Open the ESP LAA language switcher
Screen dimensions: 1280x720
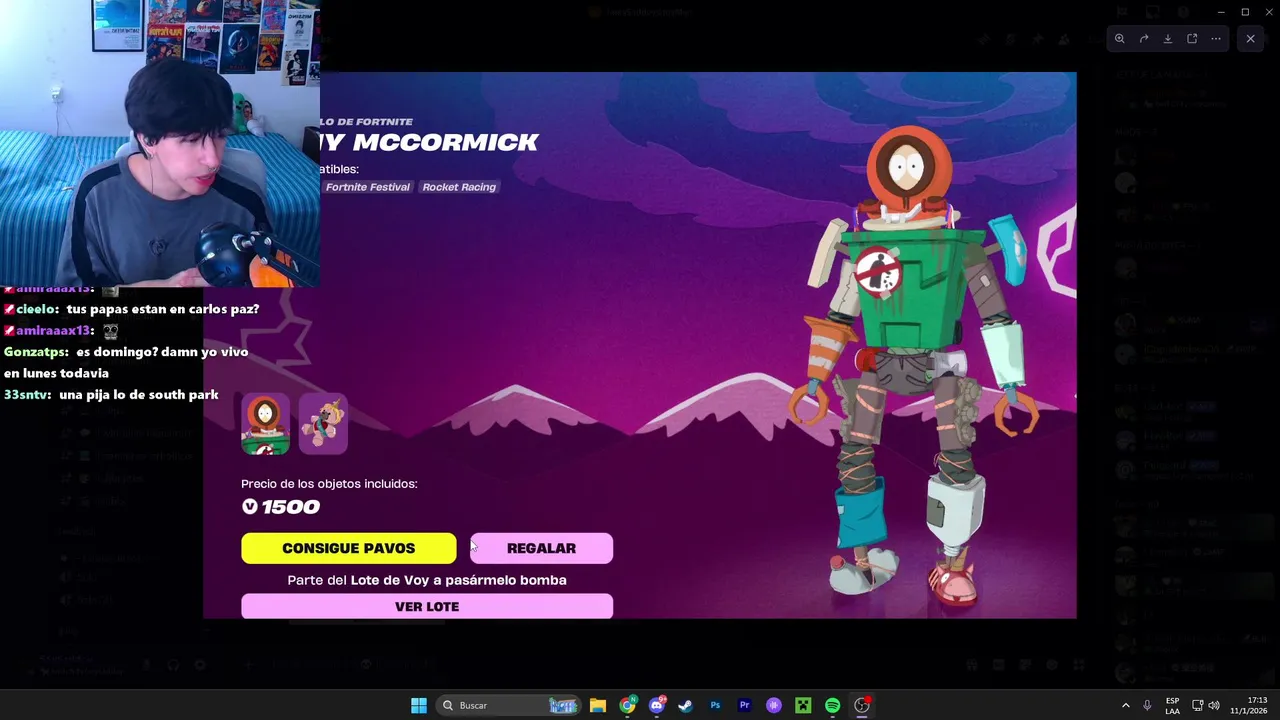click(1172, 705)
